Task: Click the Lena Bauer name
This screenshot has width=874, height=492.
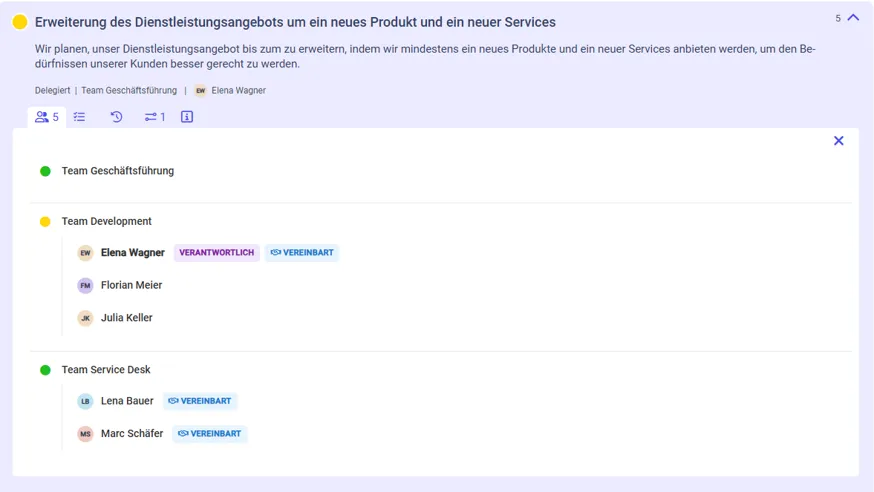Action: click(127, 401)
